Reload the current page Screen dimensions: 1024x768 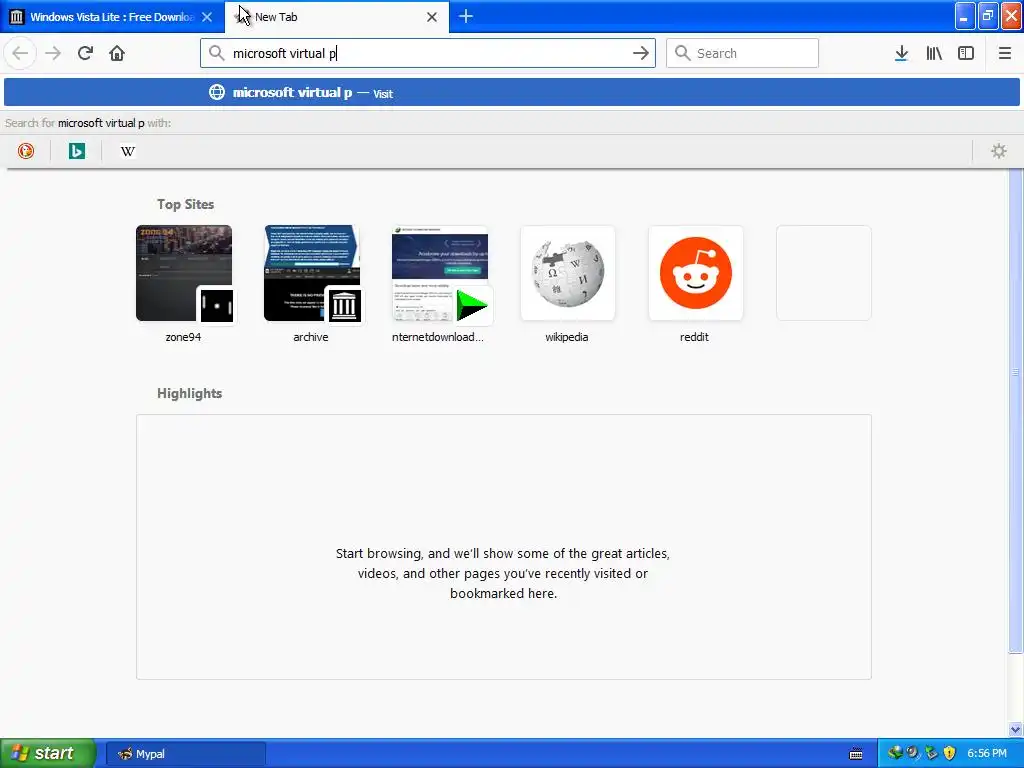tap(85, 53)
